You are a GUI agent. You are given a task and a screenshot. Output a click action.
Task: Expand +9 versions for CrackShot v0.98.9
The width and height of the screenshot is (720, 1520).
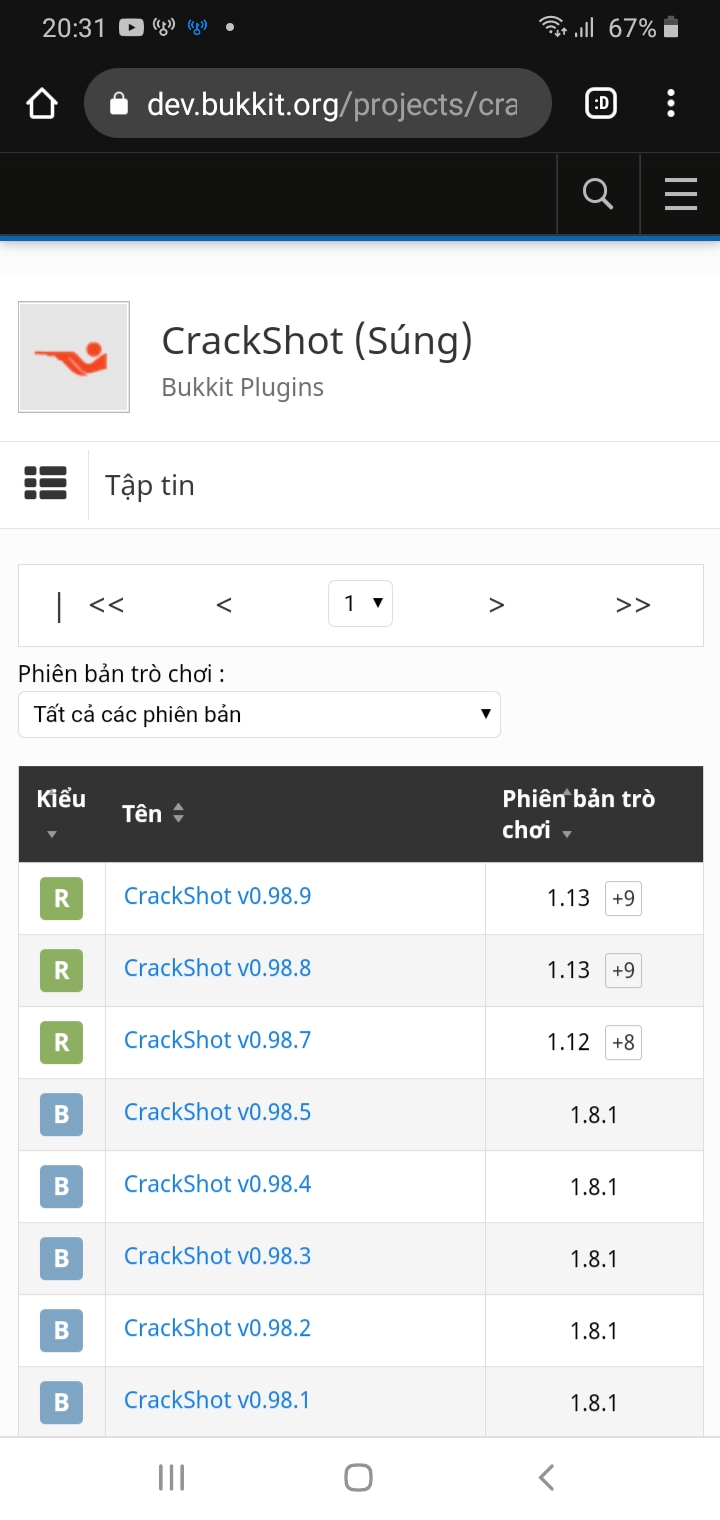pyautogui.click(x=623, y=898)
